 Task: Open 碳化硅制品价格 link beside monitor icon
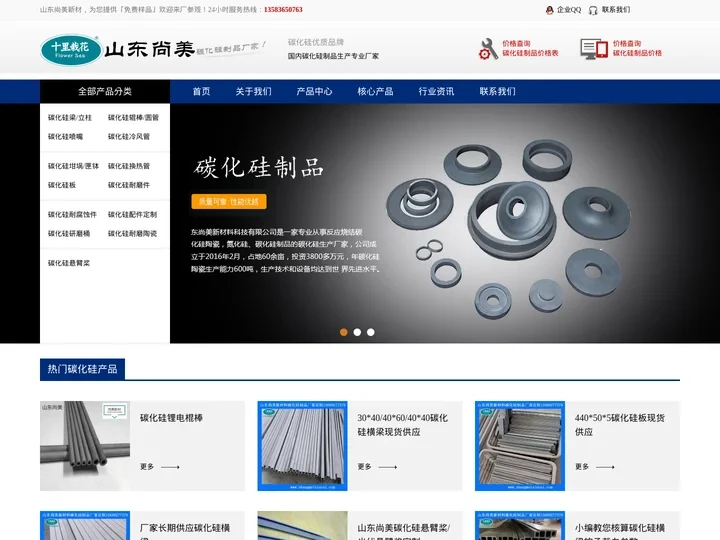pos(637,53)
